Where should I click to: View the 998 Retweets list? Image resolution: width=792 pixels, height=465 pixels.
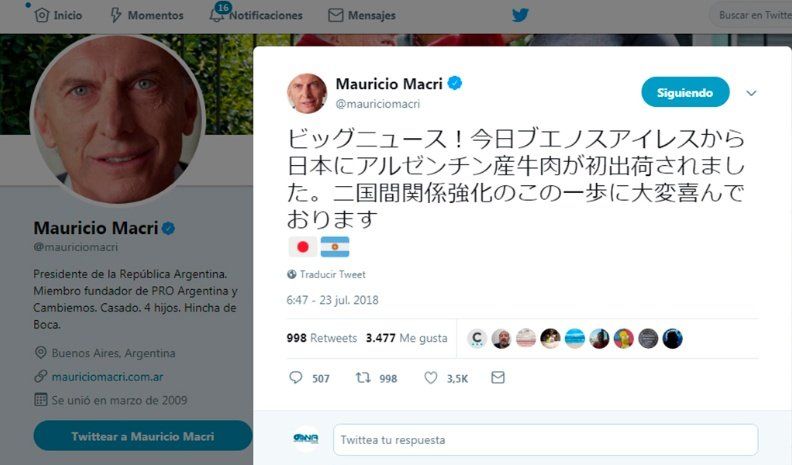tap(322, 338)
